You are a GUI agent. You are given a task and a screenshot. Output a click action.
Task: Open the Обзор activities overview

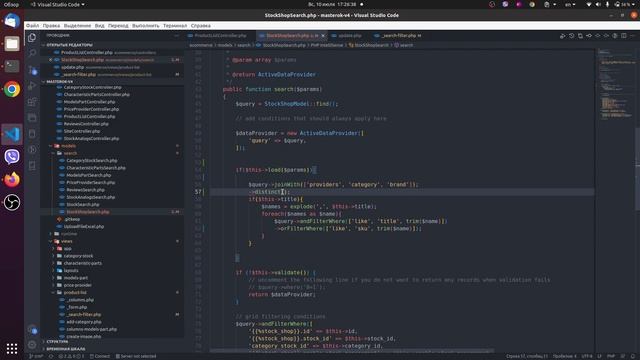11,4
